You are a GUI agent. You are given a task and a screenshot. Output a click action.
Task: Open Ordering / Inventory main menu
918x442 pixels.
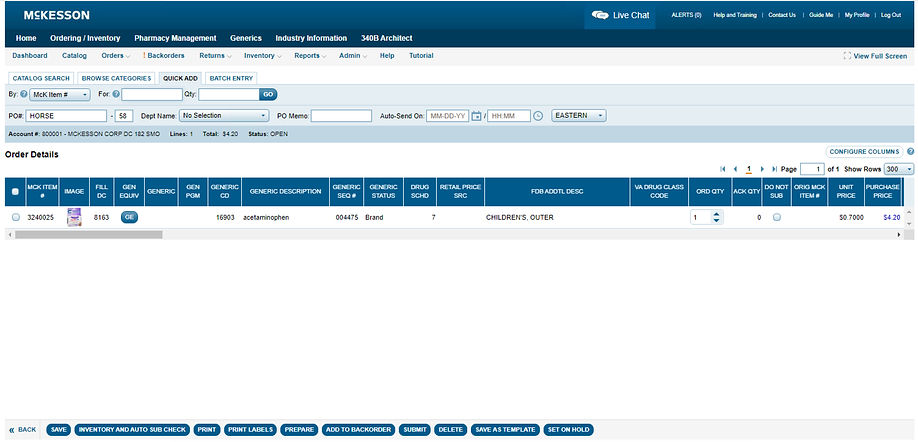(x=85, y=38)
